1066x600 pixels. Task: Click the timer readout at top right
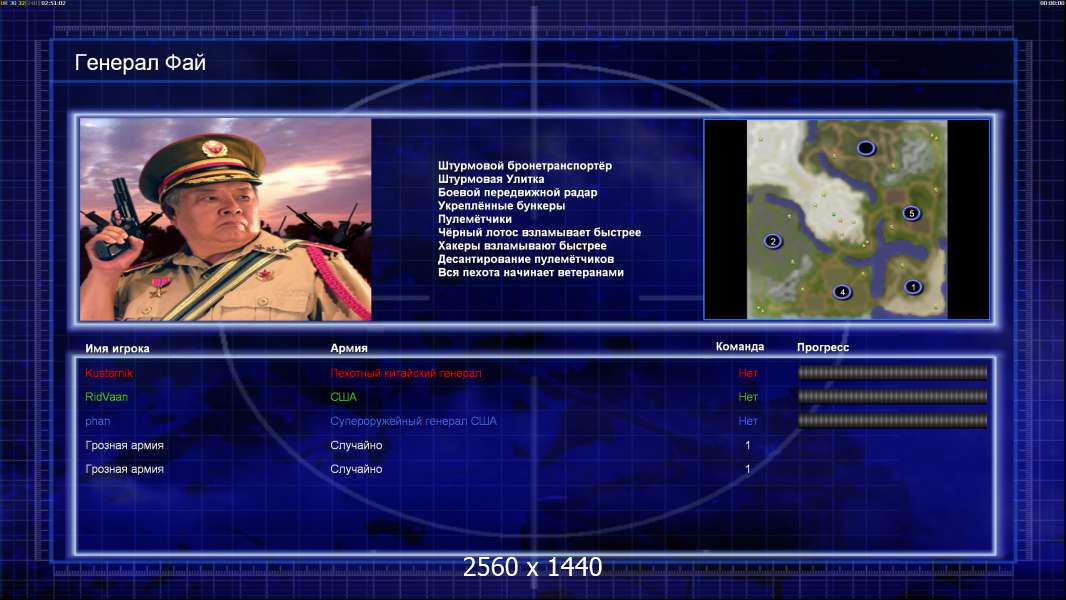[x=1052, y=3]
